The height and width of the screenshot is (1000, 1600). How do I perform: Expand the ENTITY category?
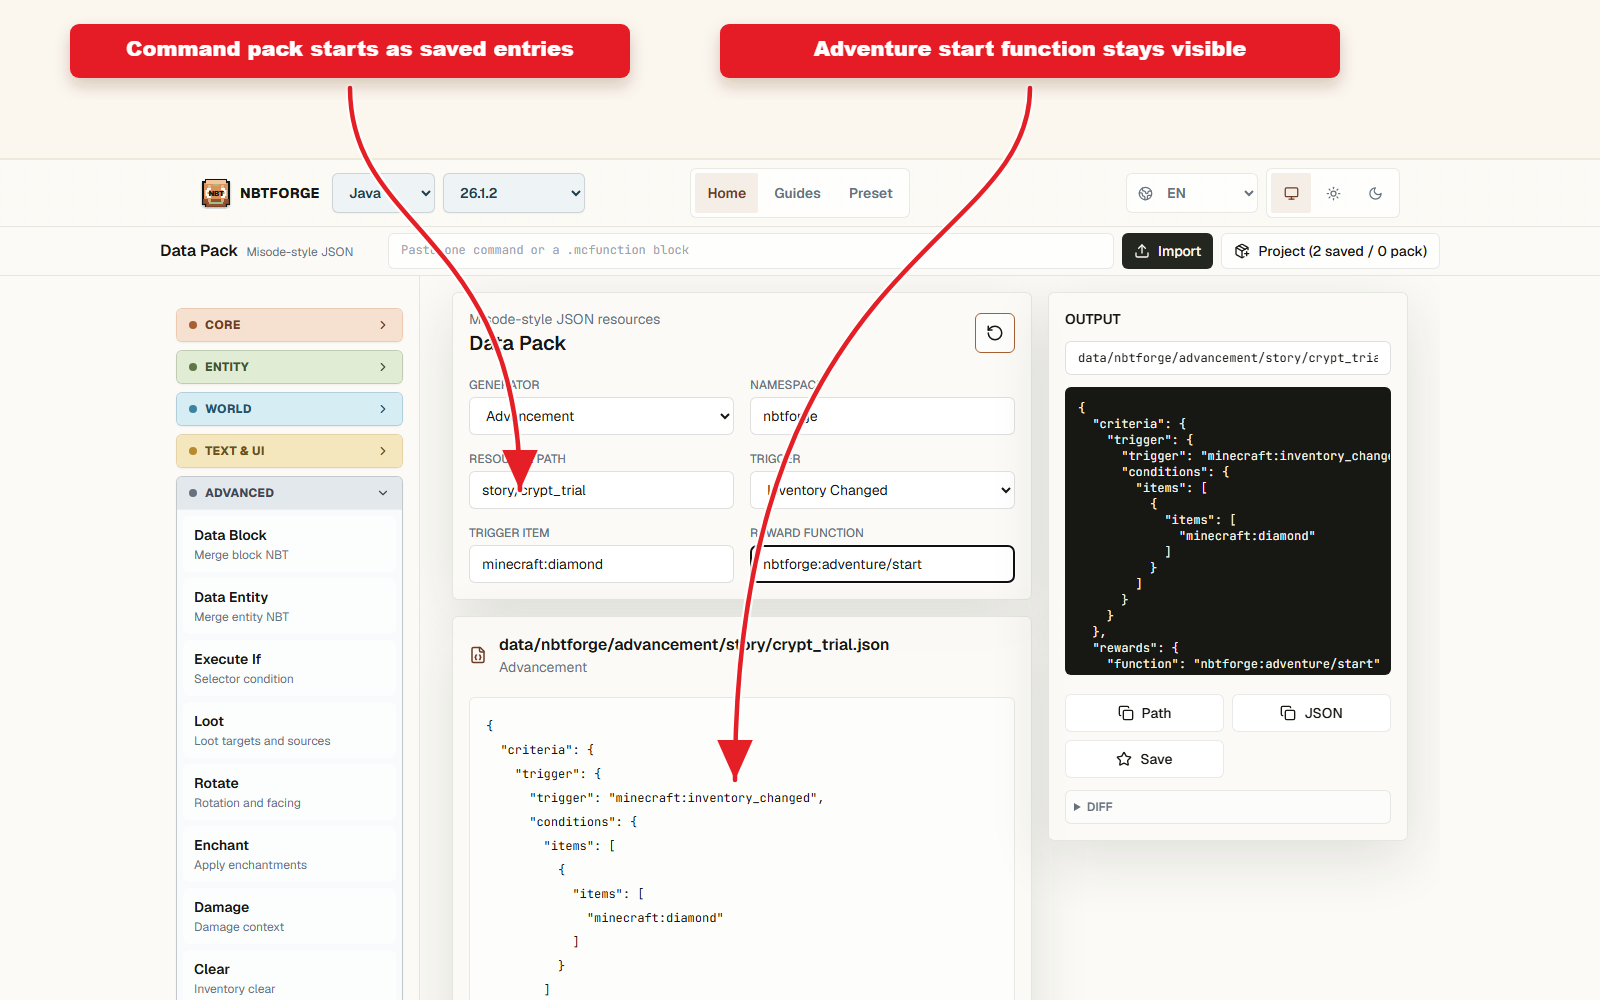pyautogui.click(x=289, y=367)
